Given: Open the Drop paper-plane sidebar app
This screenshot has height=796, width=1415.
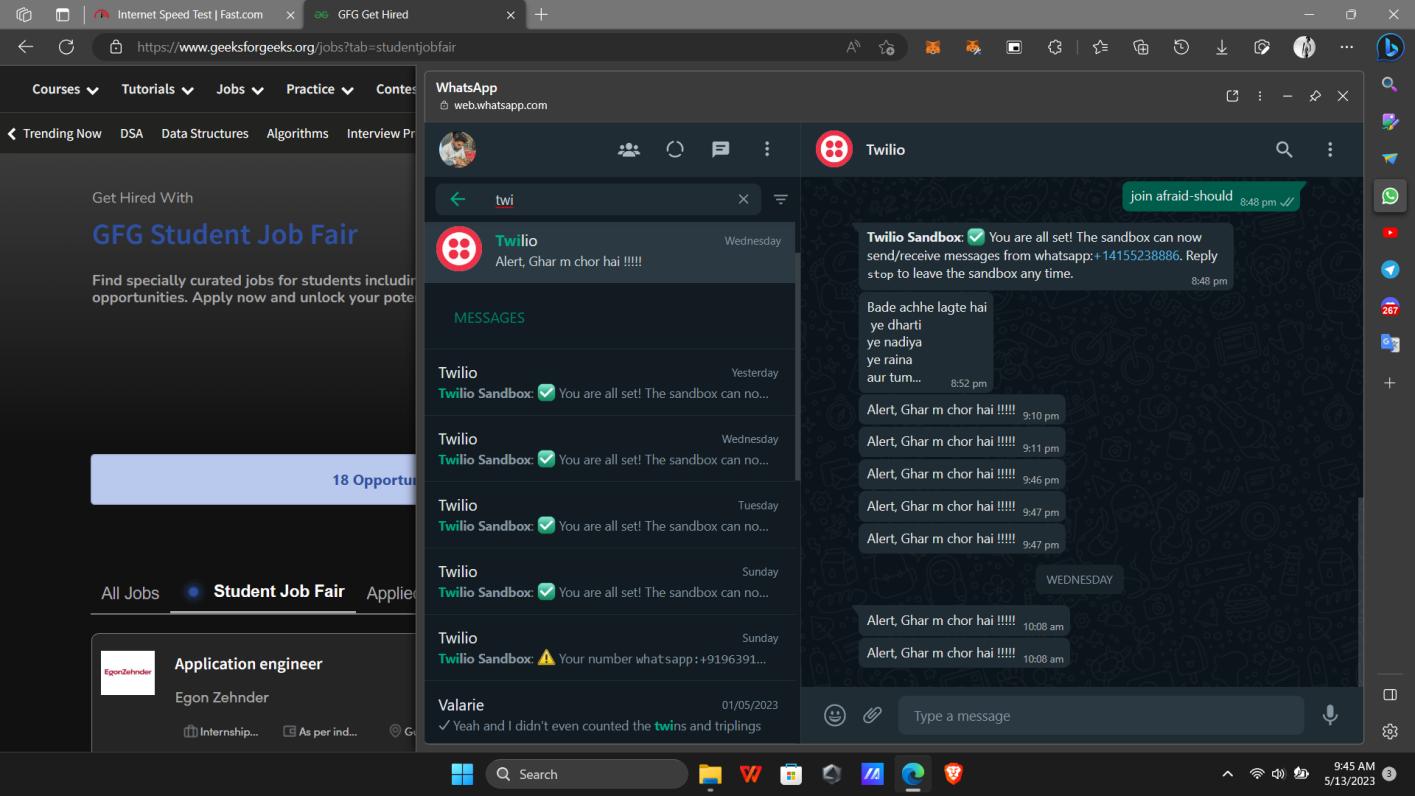Looking at the screenshot, I should click(x=1390, y=158).
